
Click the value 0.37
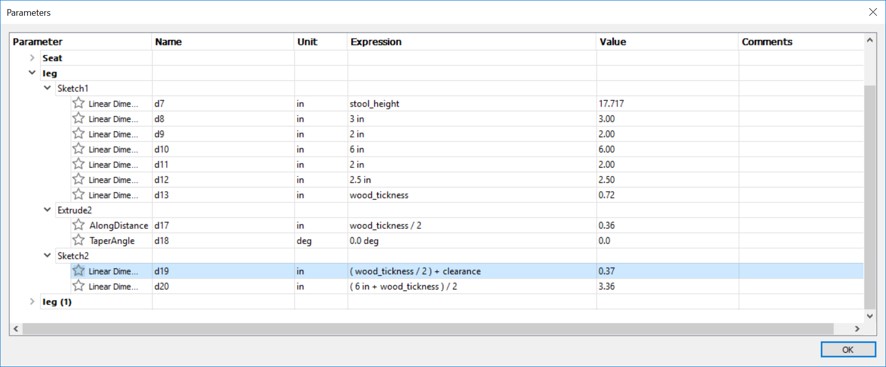pyautogui.click(x=607, y=271)
